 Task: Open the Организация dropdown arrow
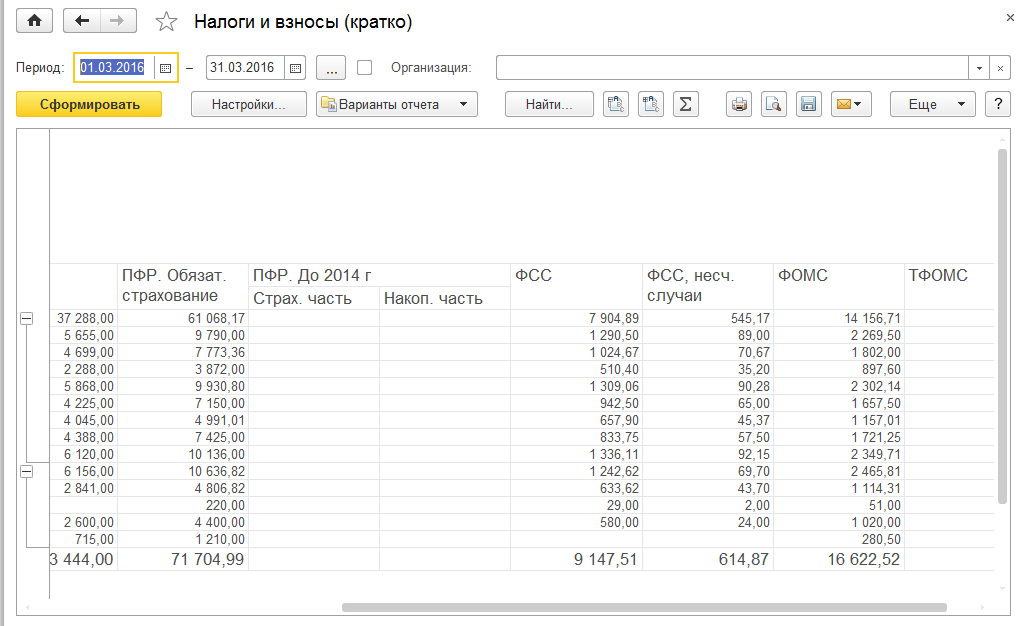coord(979,68)
